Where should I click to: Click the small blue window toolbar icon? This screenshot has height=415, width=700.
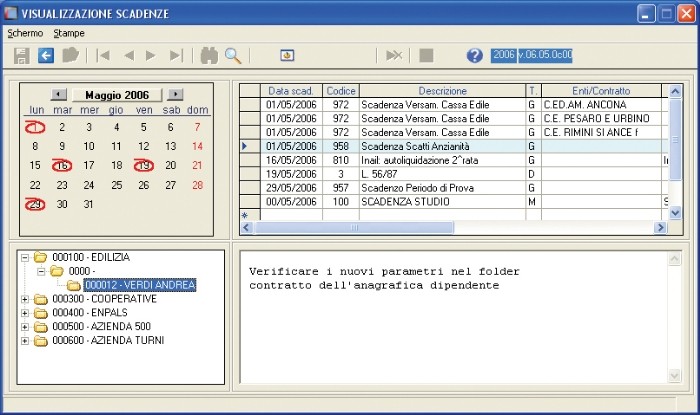click(287, 55)
